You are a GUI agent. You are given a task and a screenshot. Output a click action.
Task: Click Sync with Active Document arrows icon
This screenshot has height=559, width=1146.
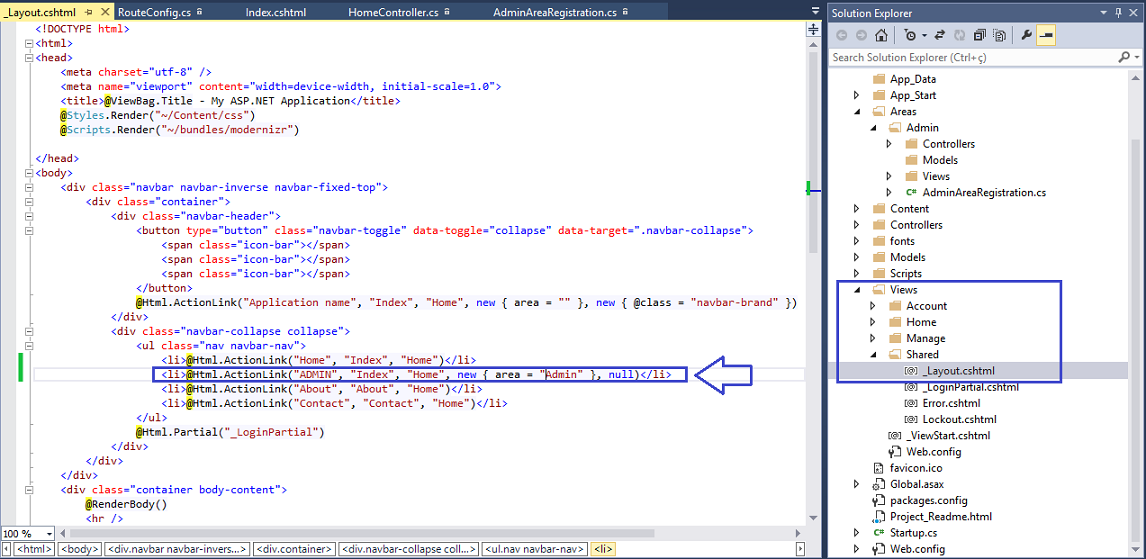(941, 35)
